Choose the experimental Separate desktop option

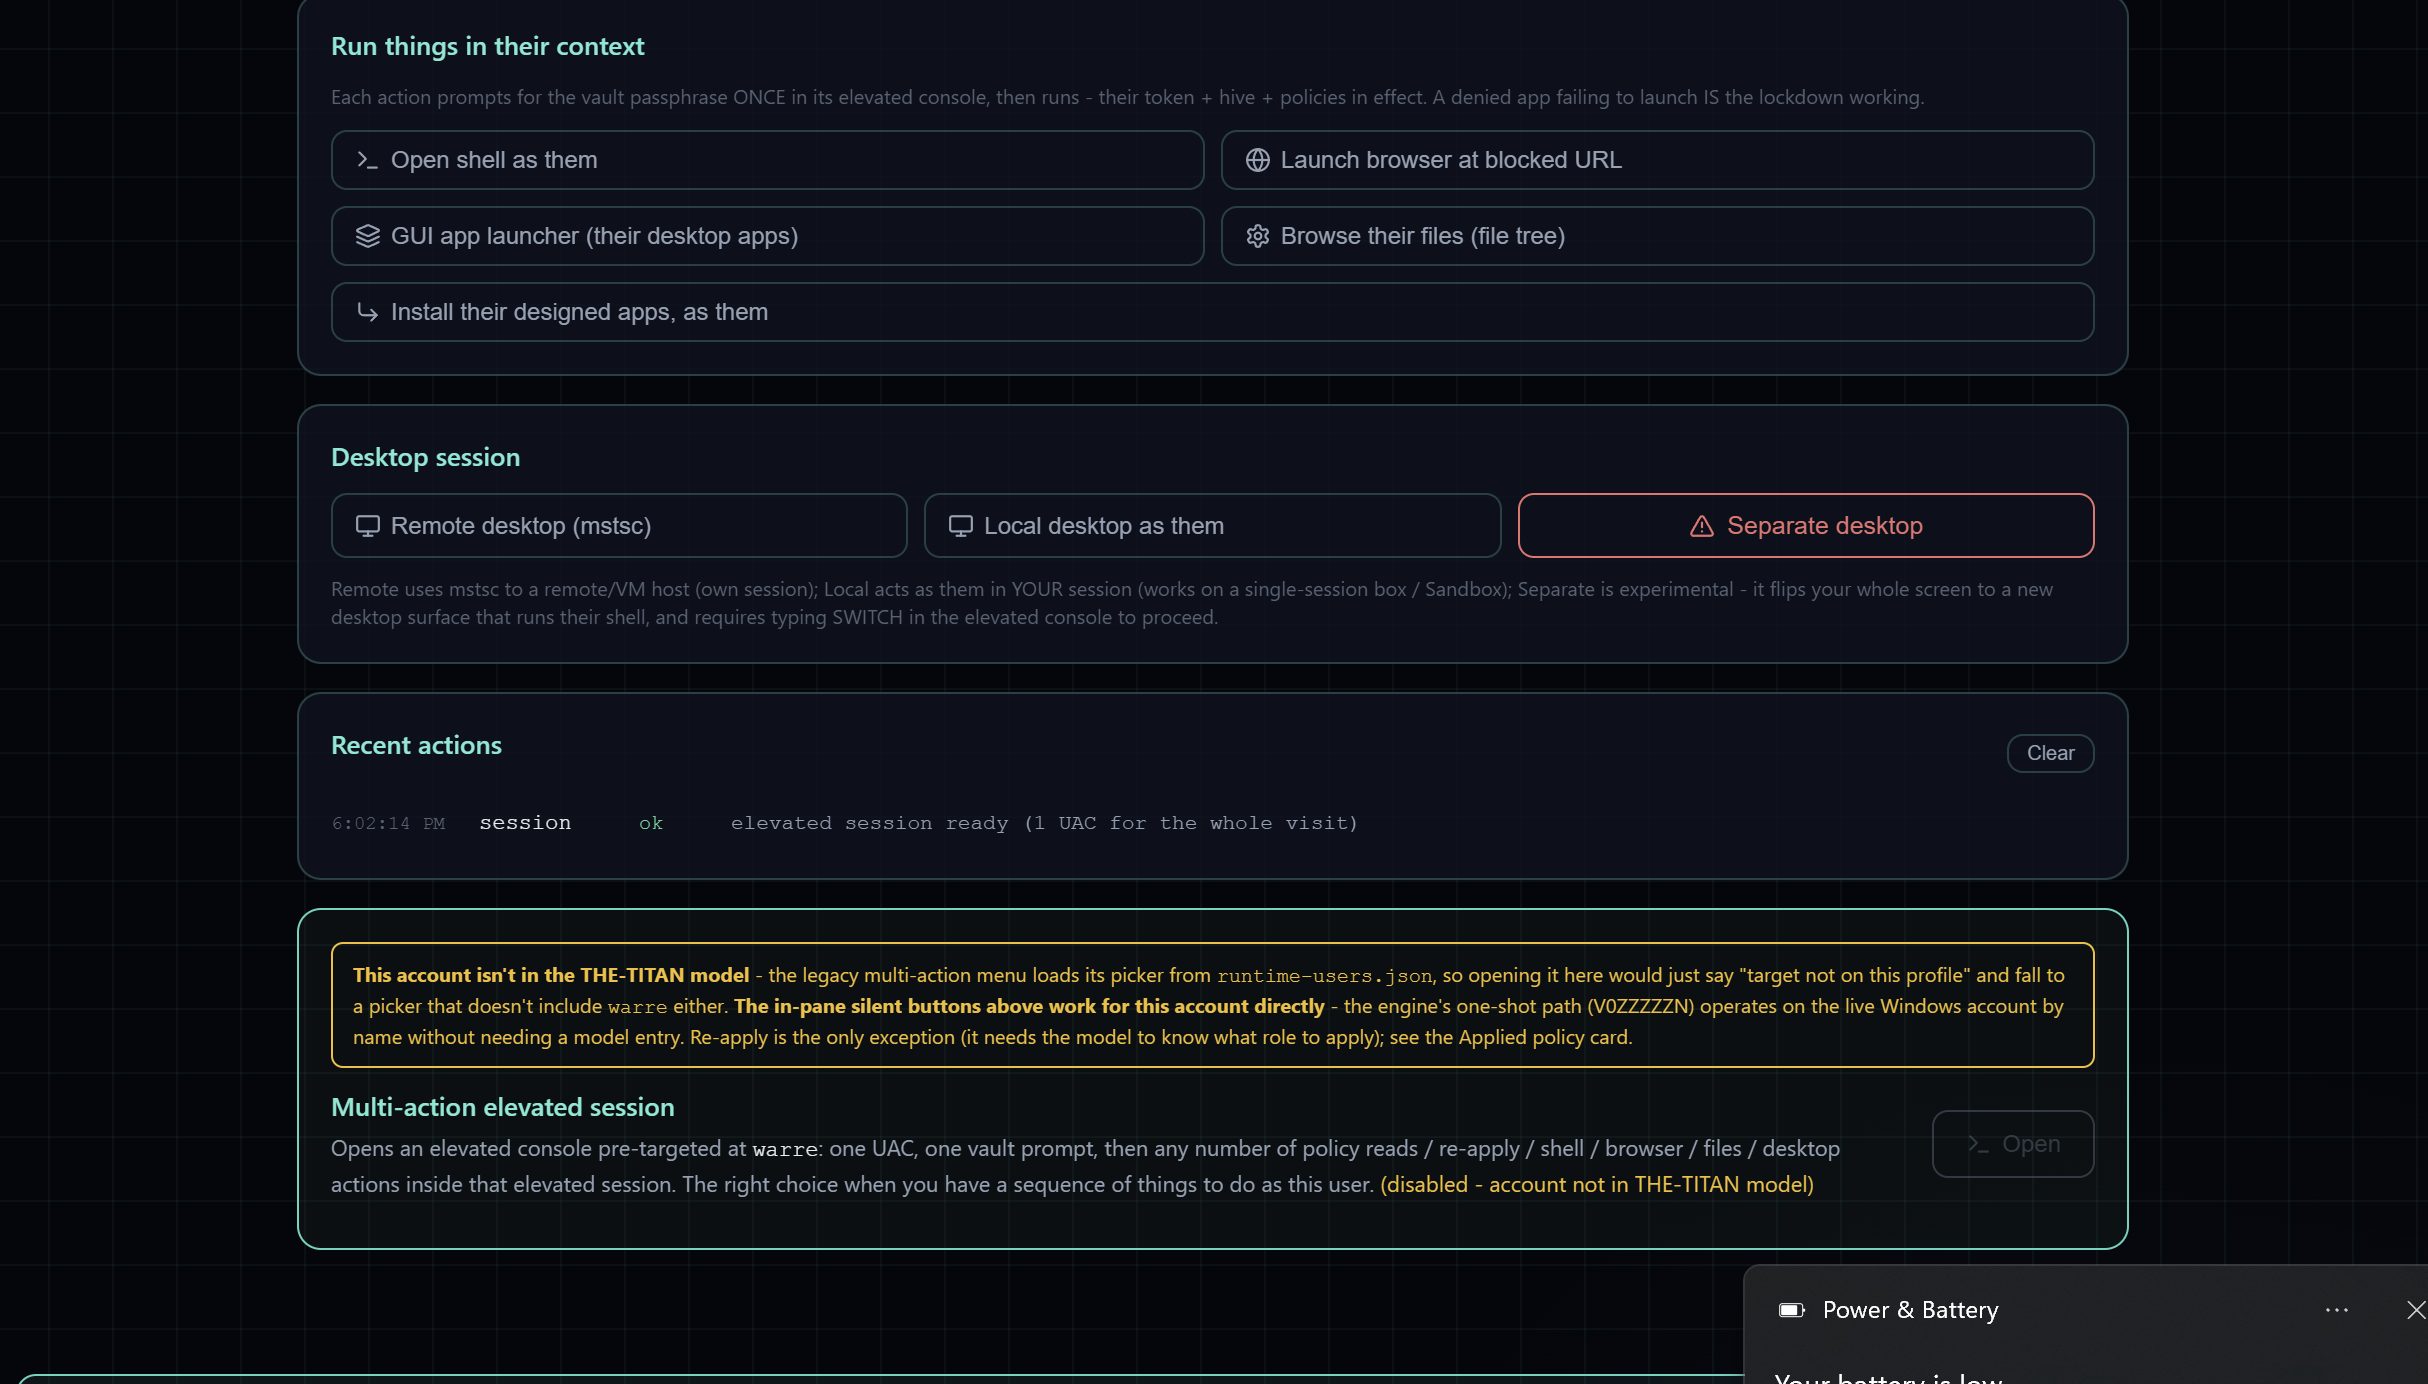pyautogui.click(x=1805, y=526)
